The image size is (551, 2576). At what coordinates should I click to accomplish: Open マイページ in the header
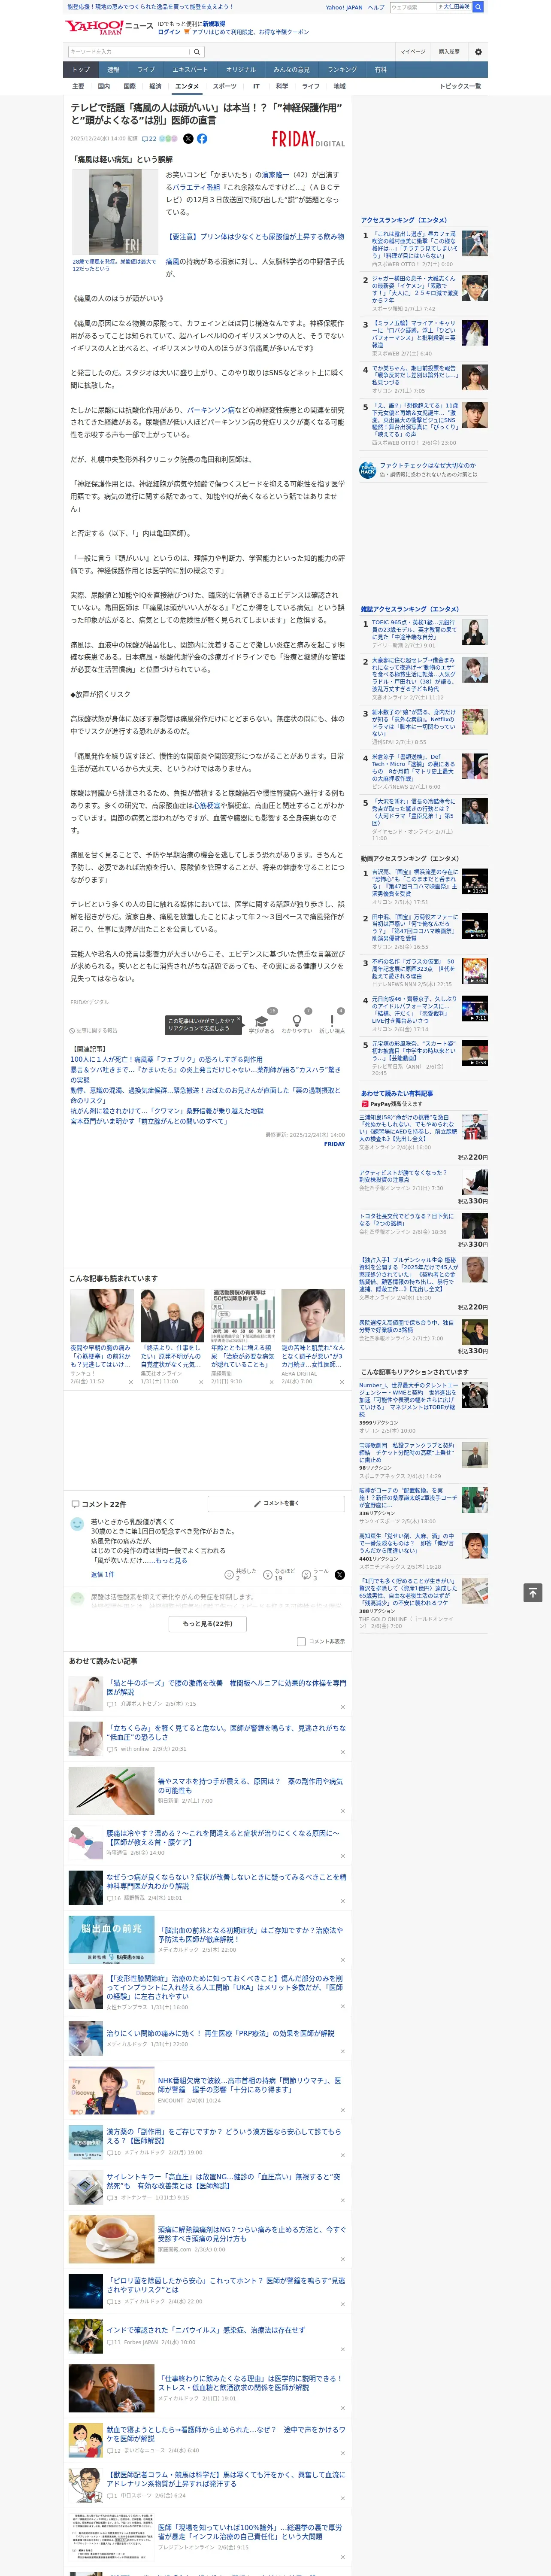(x=412, y=52)
